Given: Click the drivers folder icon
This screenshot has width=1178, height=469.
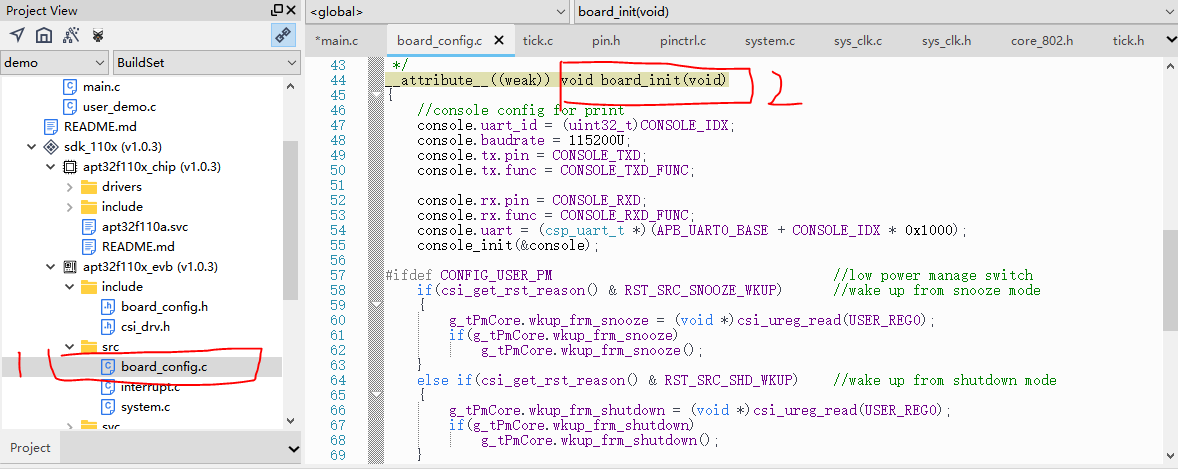Looking at the screenshot, I should (x=89, y=186).
